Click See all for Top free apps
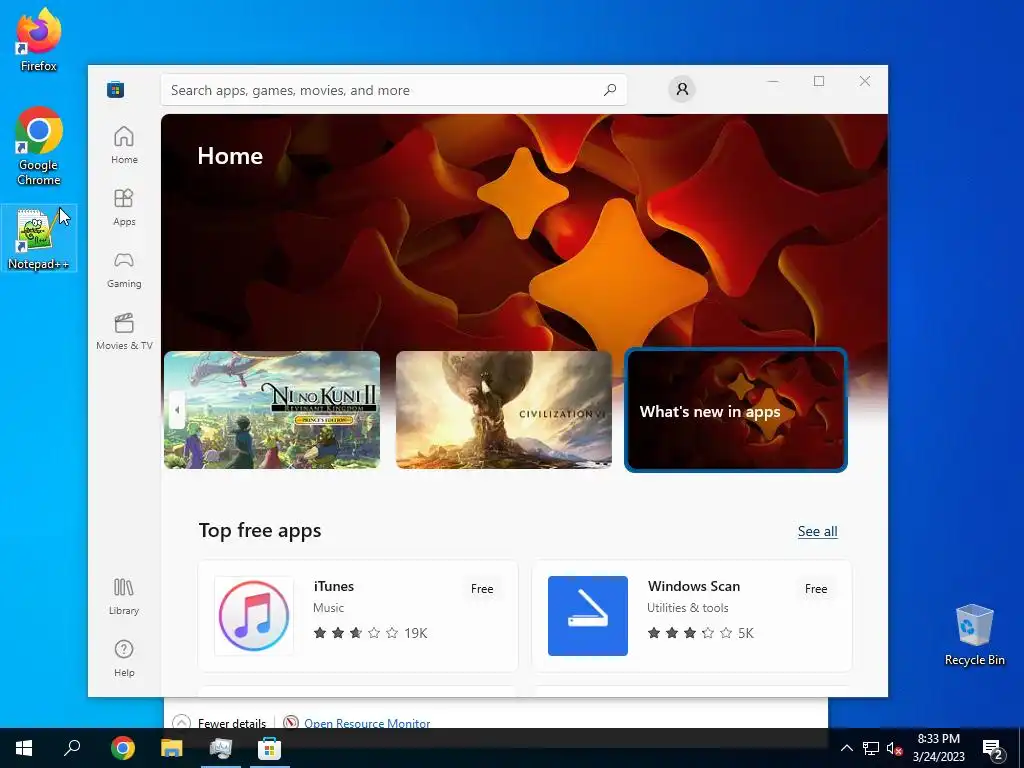Viewport: 1024px width, 768px height. 818,531
